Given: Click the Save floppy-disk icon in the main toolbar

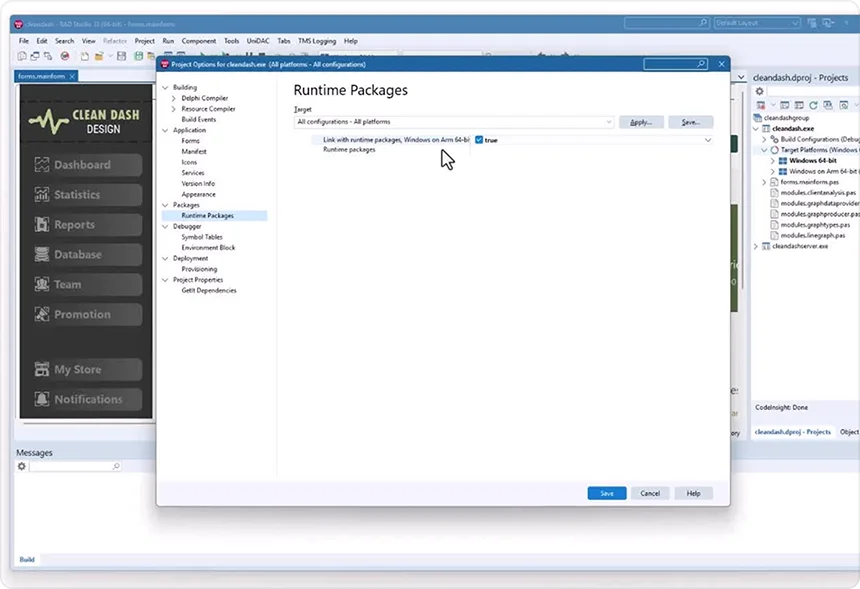Looking at the screenshot, I should point(122,56).
